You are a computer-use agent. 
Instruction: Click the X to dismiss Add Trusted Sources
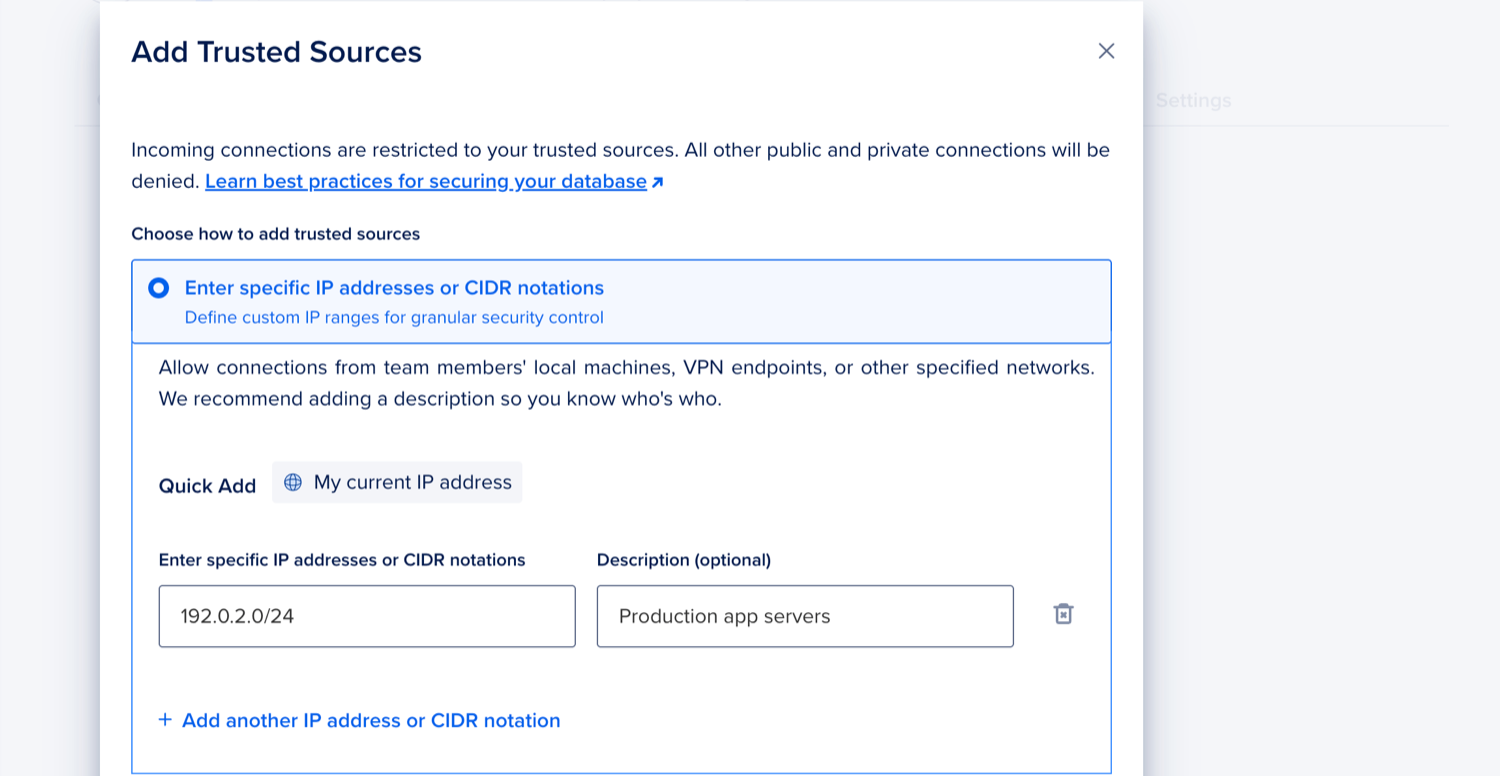[x=1106, y=50]
